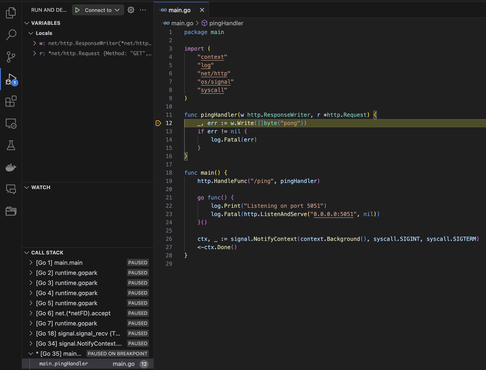Image resolution: width=486 pixels, height=370 pixels.
Task: Click the RUN AND DE... panel title
Action: point(49,10)
